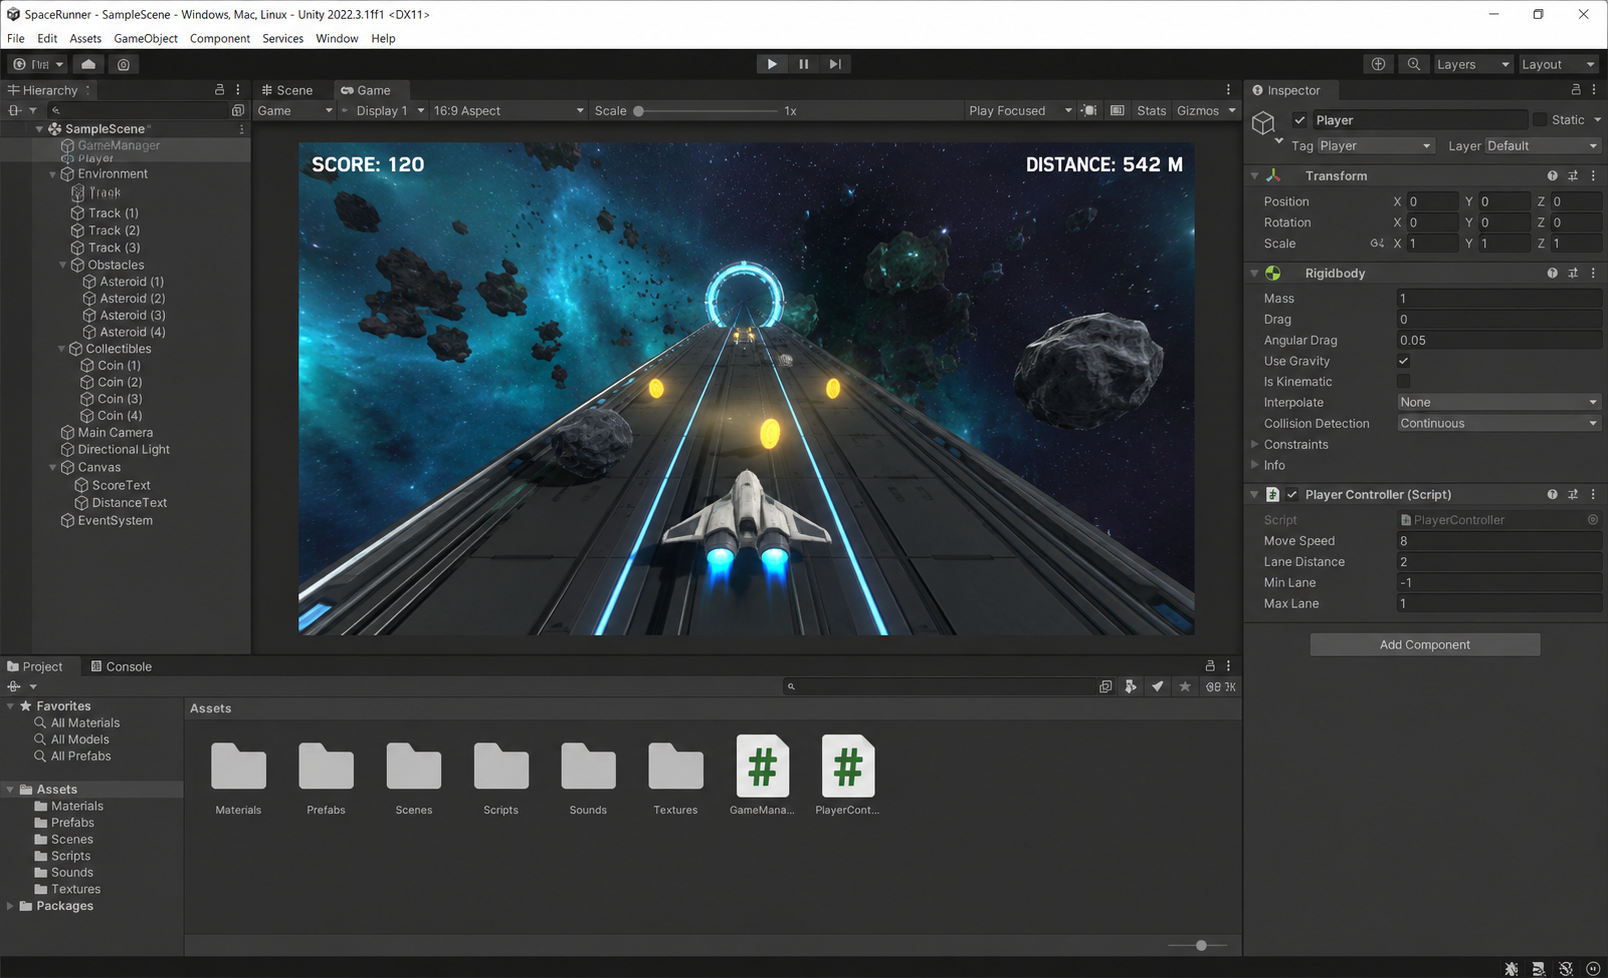Expand the Info foldout in Rigidbody

tap(1255, 465)
